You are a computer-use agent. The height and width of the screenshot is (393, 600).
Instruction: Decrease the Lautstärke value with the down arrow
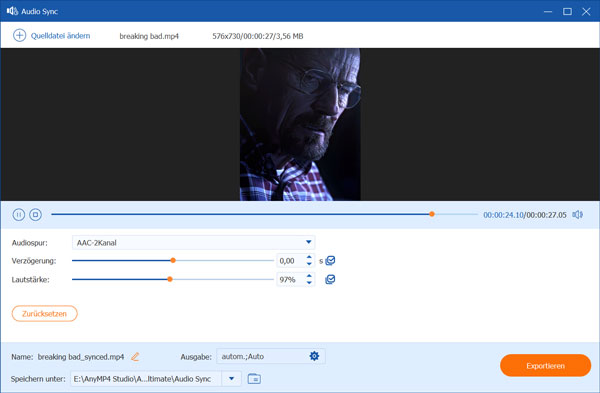click(x=309, y=283)
